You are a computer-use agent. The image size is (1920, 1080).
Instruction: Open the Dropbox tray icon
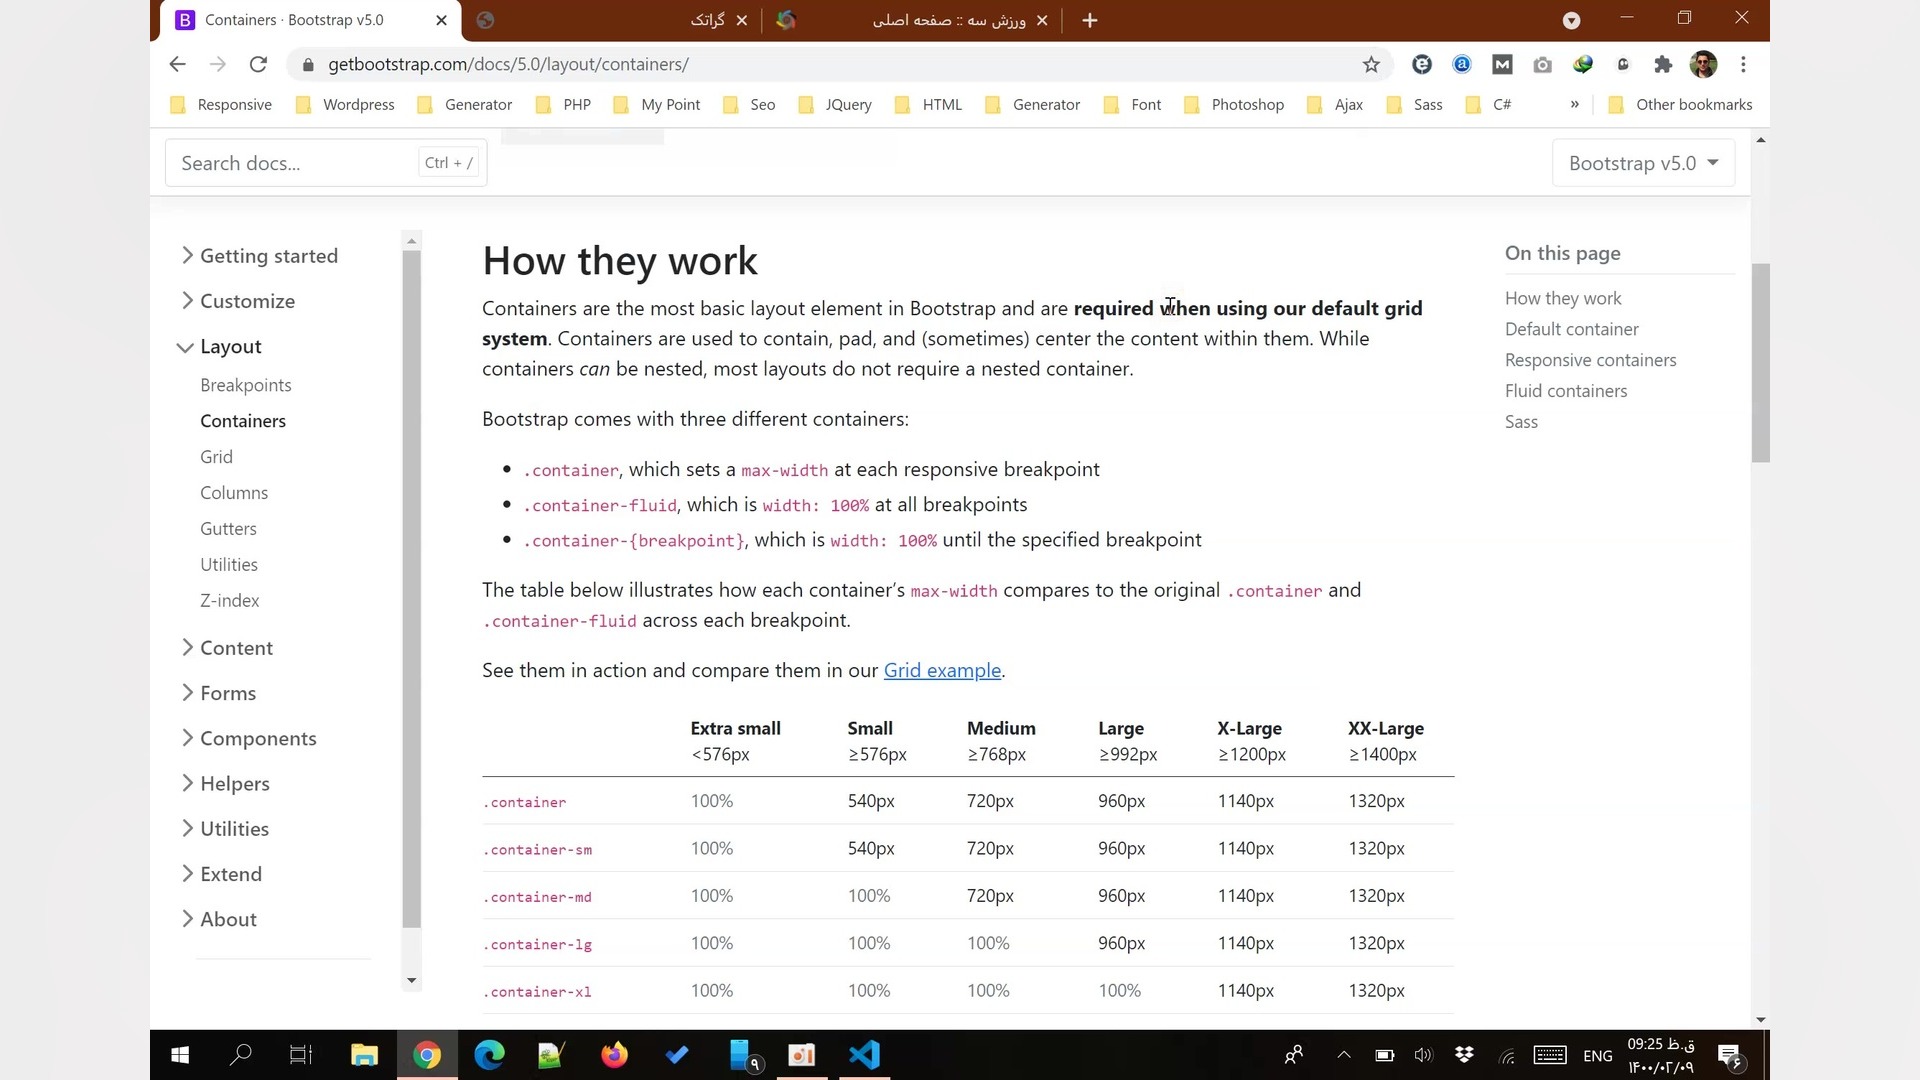pos(1464,1055)
